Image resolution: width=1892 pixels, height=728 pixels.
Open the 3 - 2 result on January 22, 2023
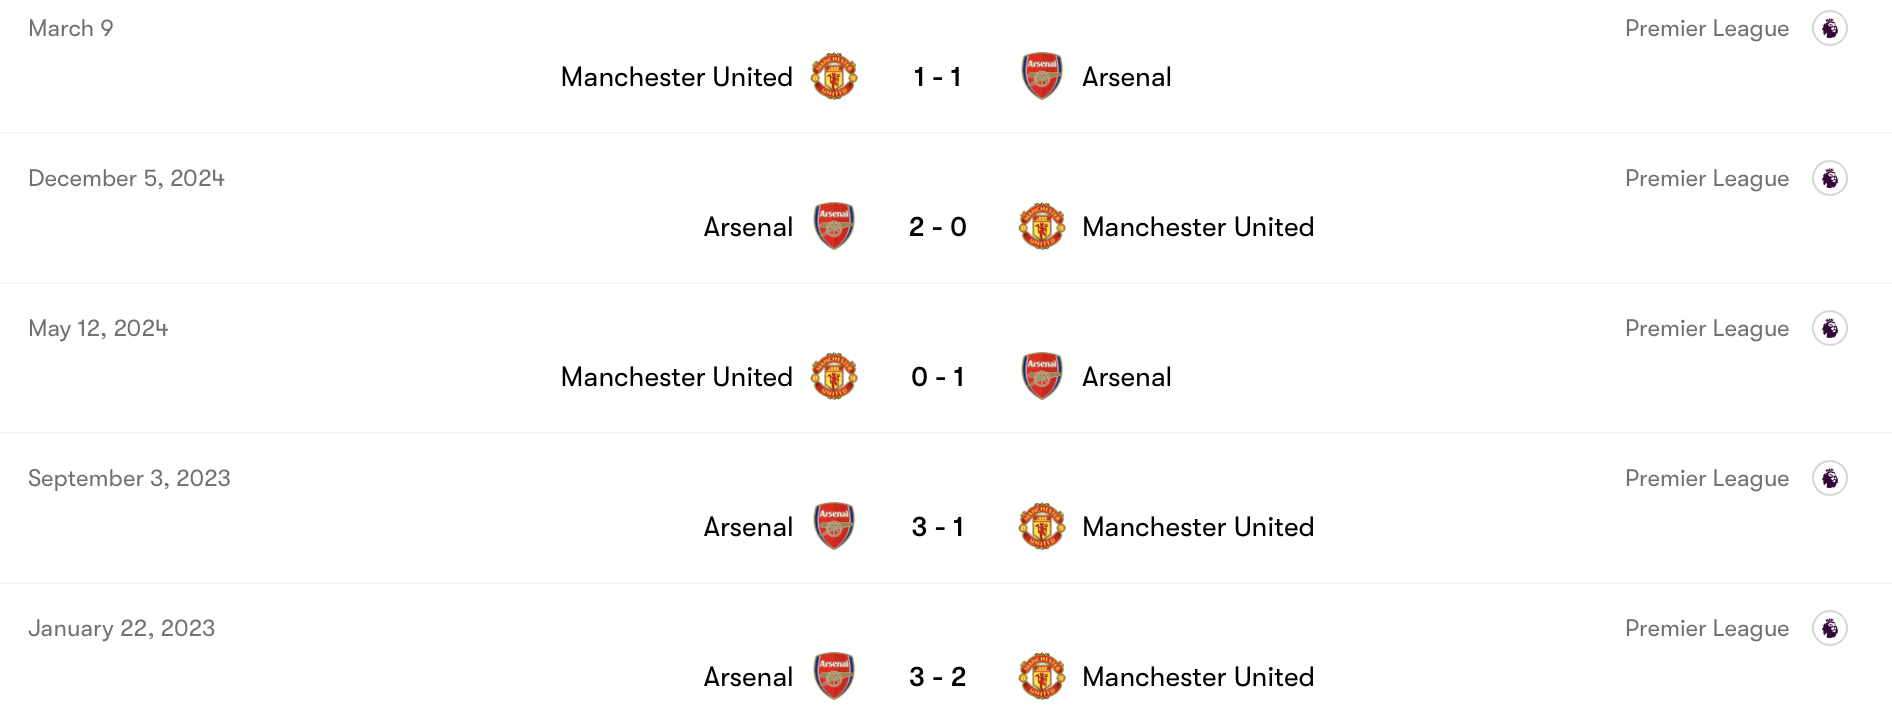point(938,677)
